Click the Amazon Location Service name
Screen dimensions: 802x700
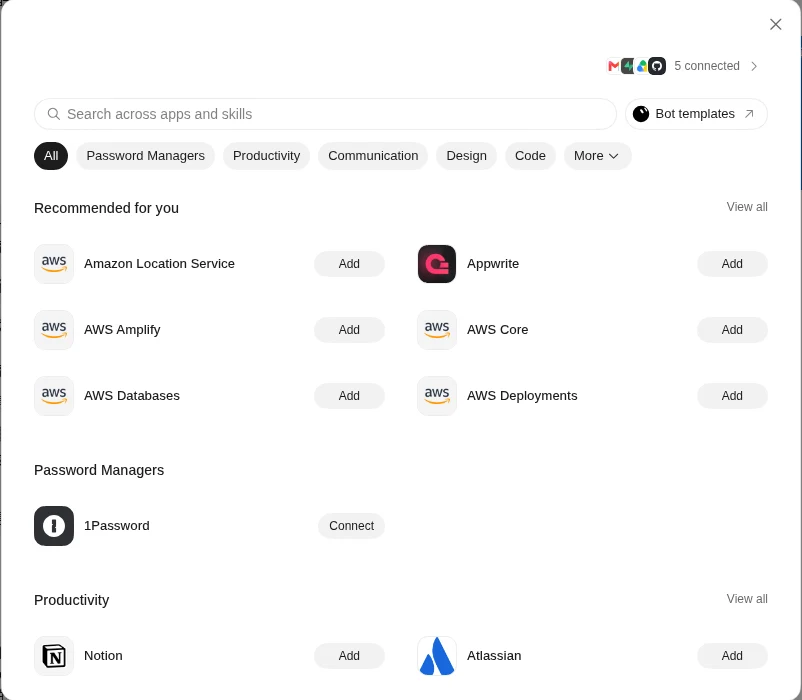point(159,264)
